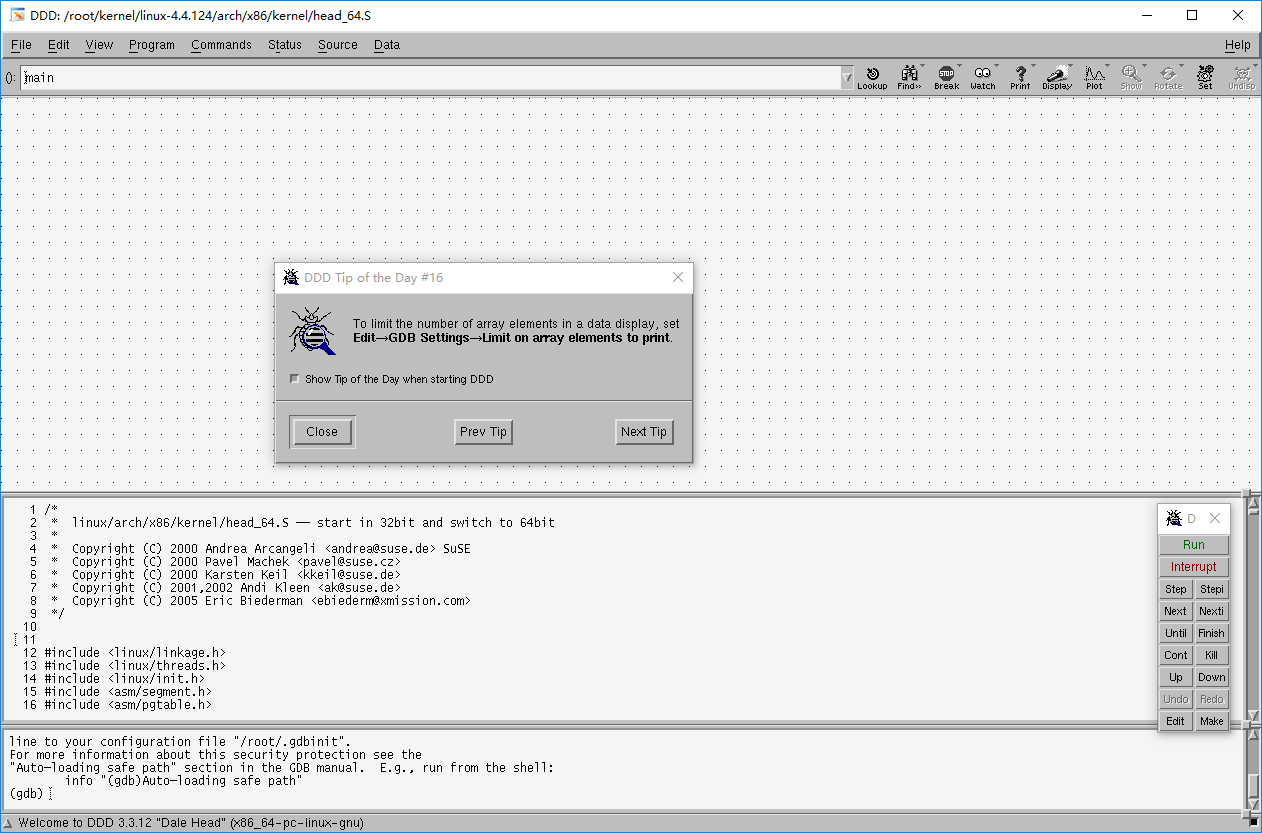Image resolution: width=1262 pixels, height=833 pixels.
Task: Click the Step button
Action: click(1176, 589)
